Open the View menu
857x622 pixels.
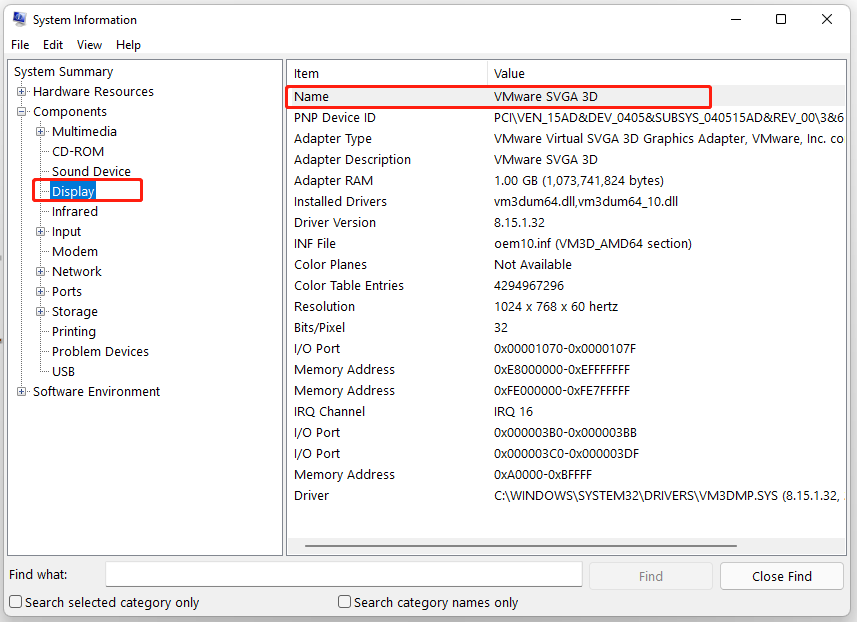89,44
